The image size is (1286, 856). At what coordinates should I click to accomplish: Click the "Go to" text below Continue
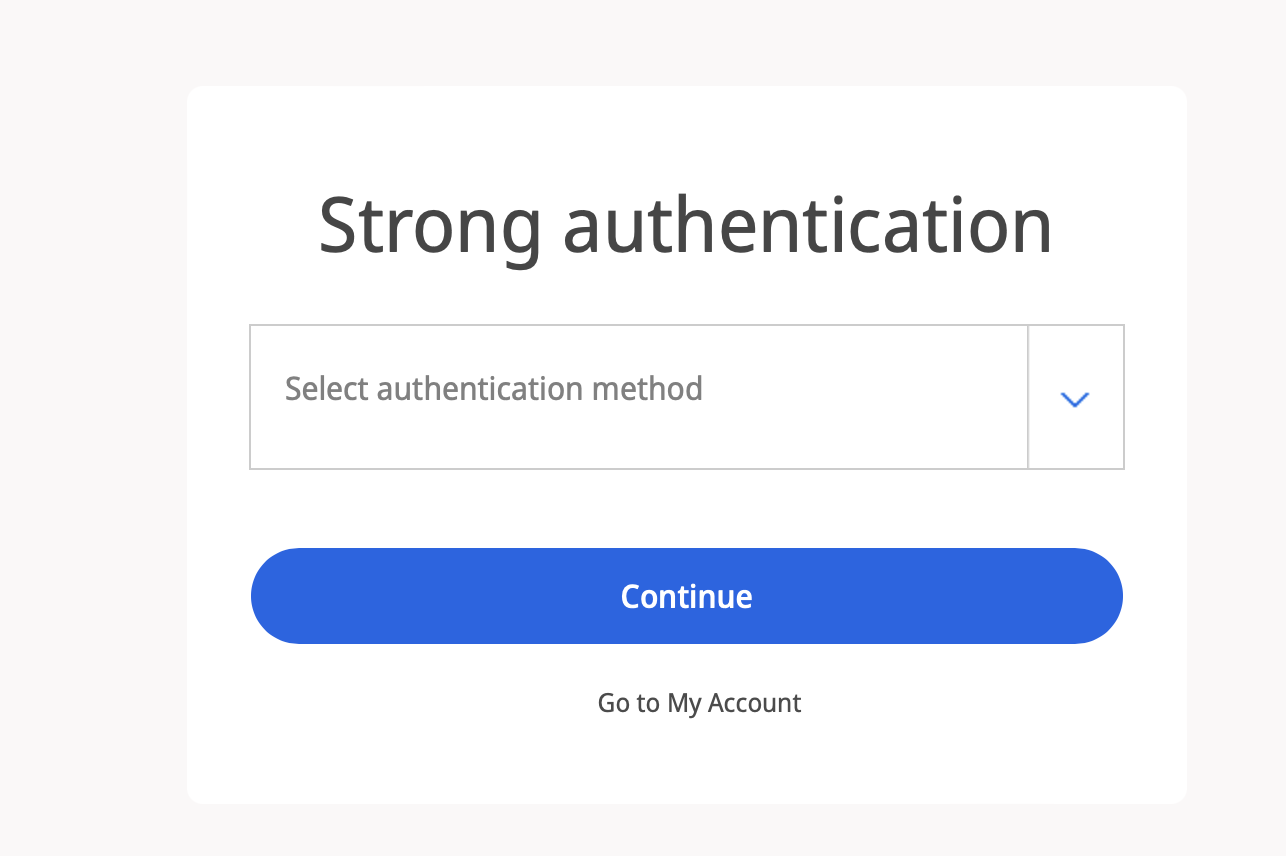pos(628,703)
